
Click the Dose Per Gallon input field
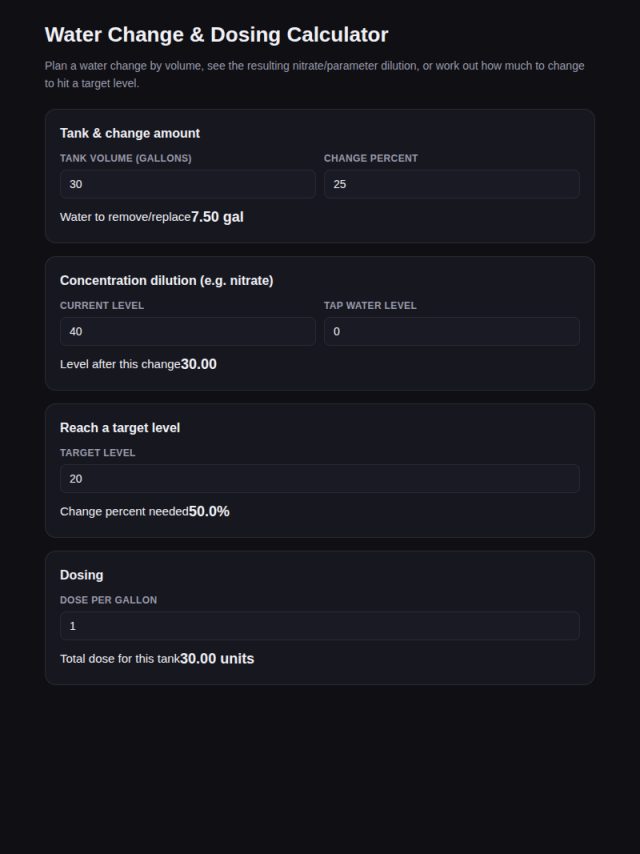click(x=320, y=625)
